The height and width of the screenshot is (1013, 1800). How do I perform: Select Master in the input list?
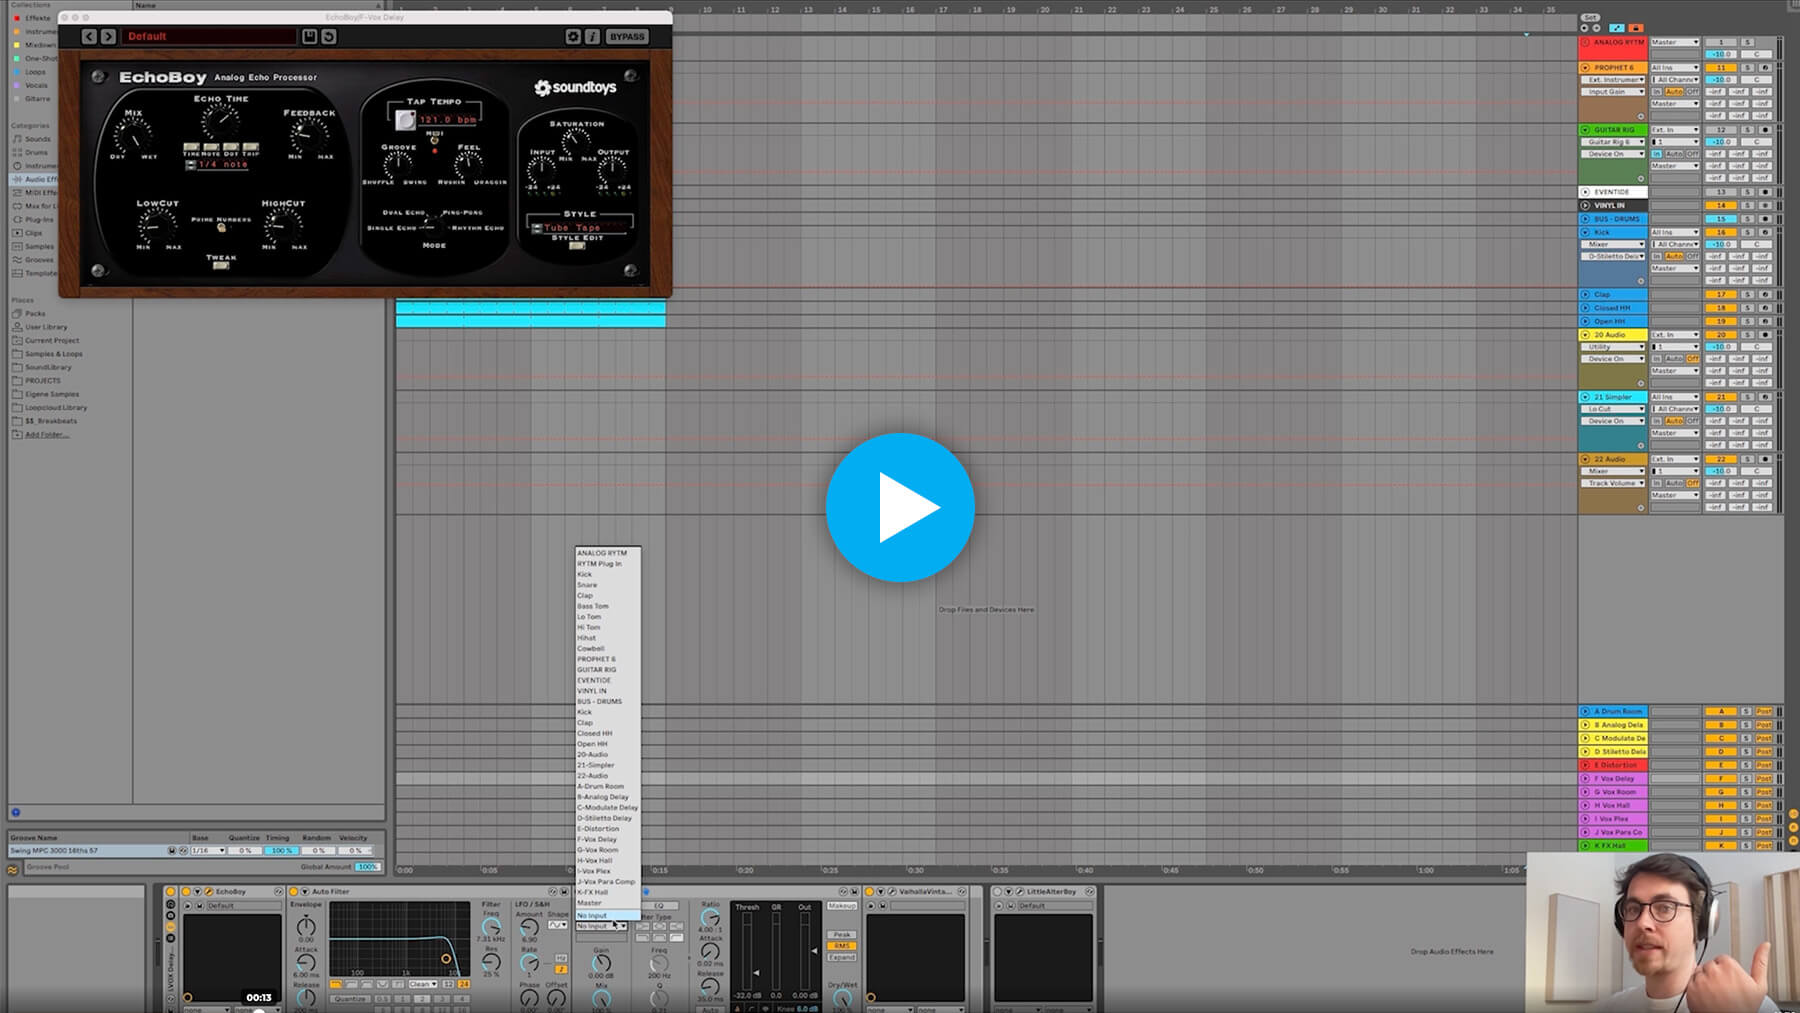(x=608, y=903)
